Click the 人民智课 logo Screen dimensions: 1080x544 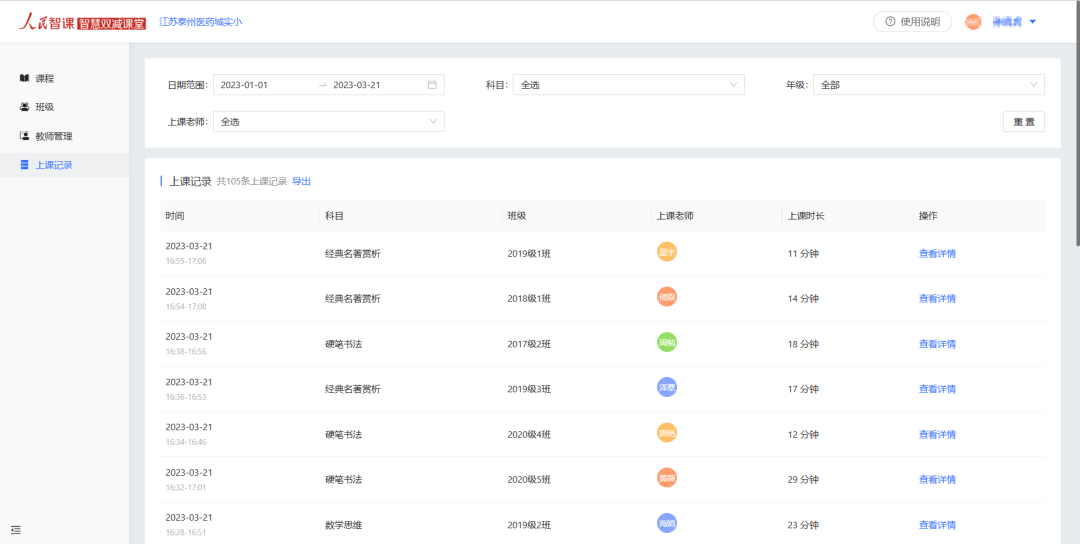[82, 22]
